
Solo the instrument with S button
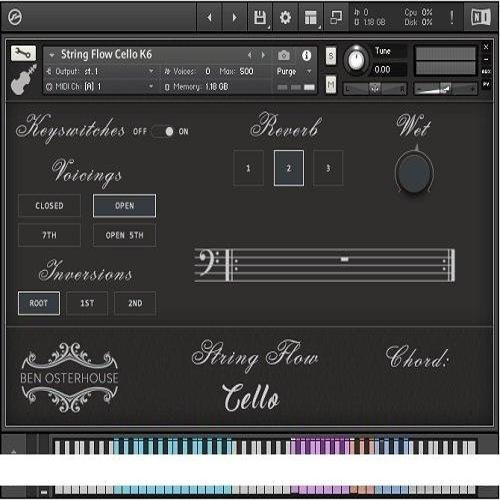[x=331, y=56]
